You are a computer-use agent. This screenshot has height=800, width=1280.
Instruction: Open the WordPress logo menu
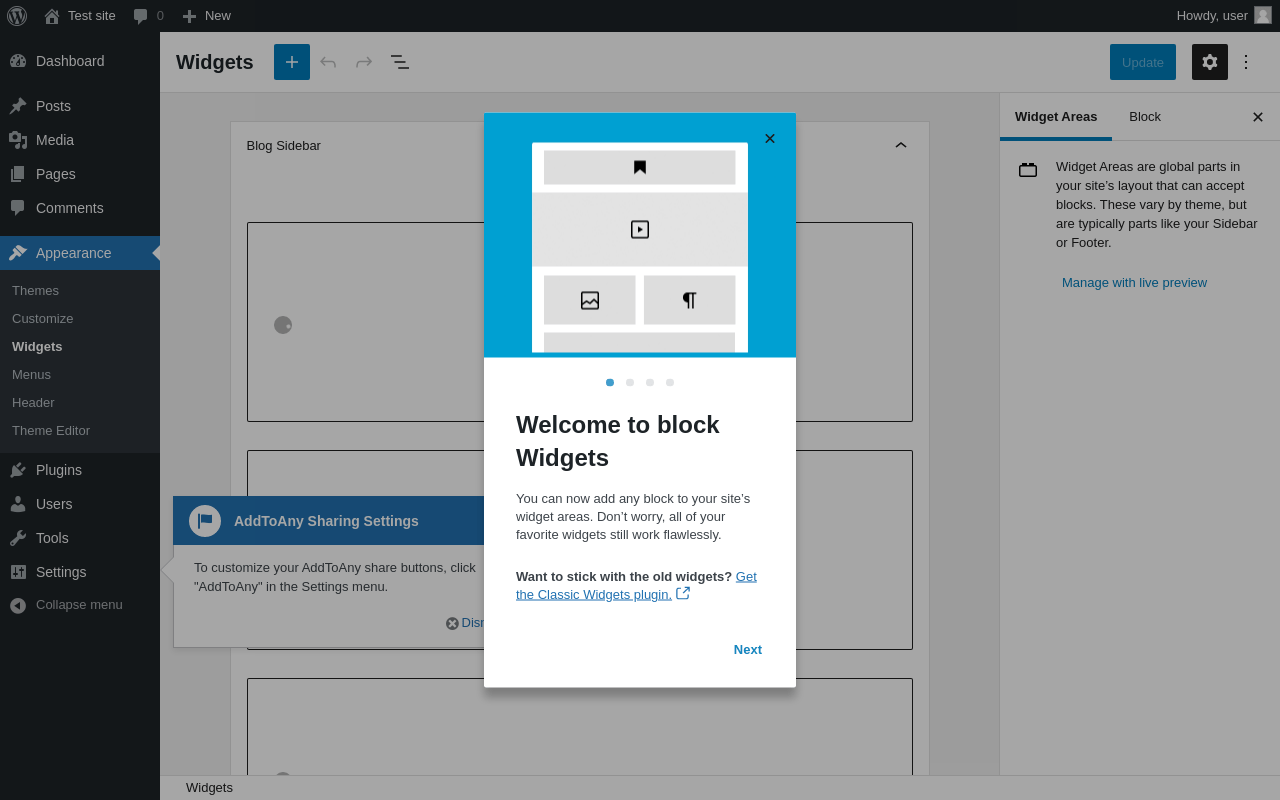pos(17,16)
